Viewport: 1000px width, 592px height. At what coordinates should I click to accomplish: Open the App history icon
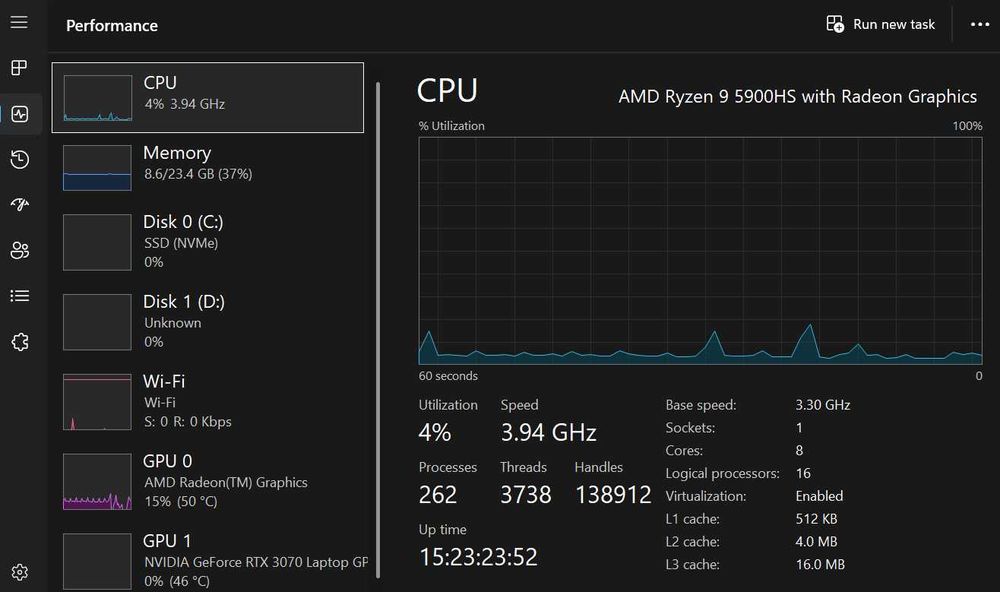pos(19,160)
